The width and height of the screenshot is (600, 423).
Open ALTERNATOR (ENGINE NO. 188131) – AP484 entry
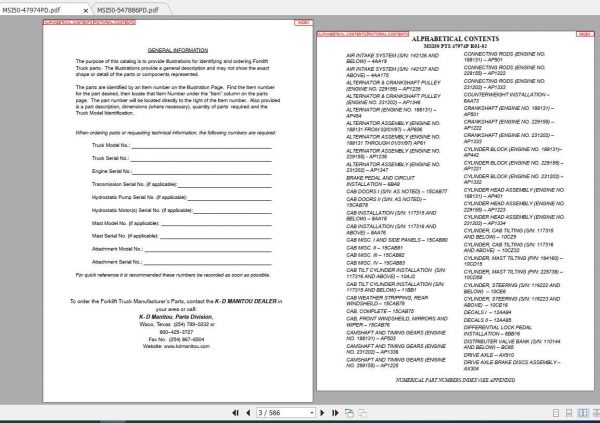tap(391, 113)
